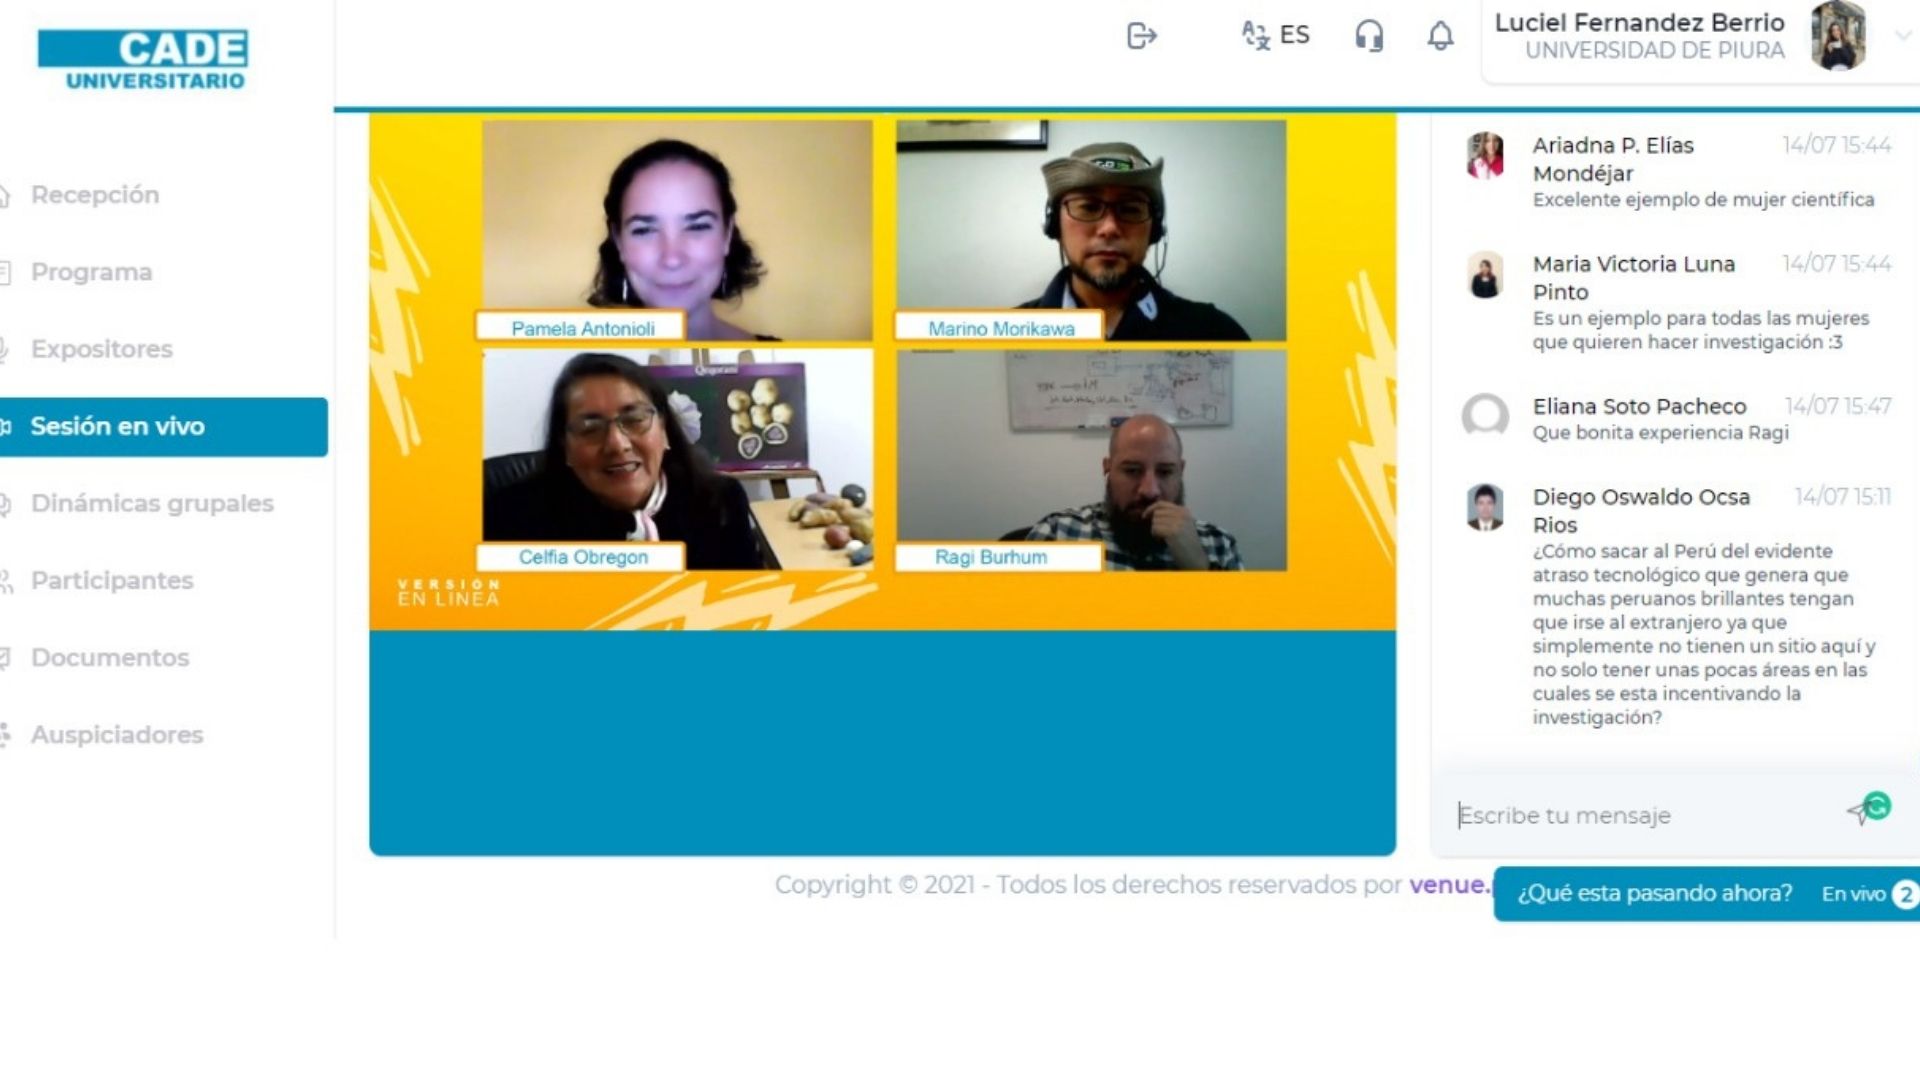Open Recepción in the sidebar
This screenshot has height=1080, width=1920.
click(x=95, y=195)
